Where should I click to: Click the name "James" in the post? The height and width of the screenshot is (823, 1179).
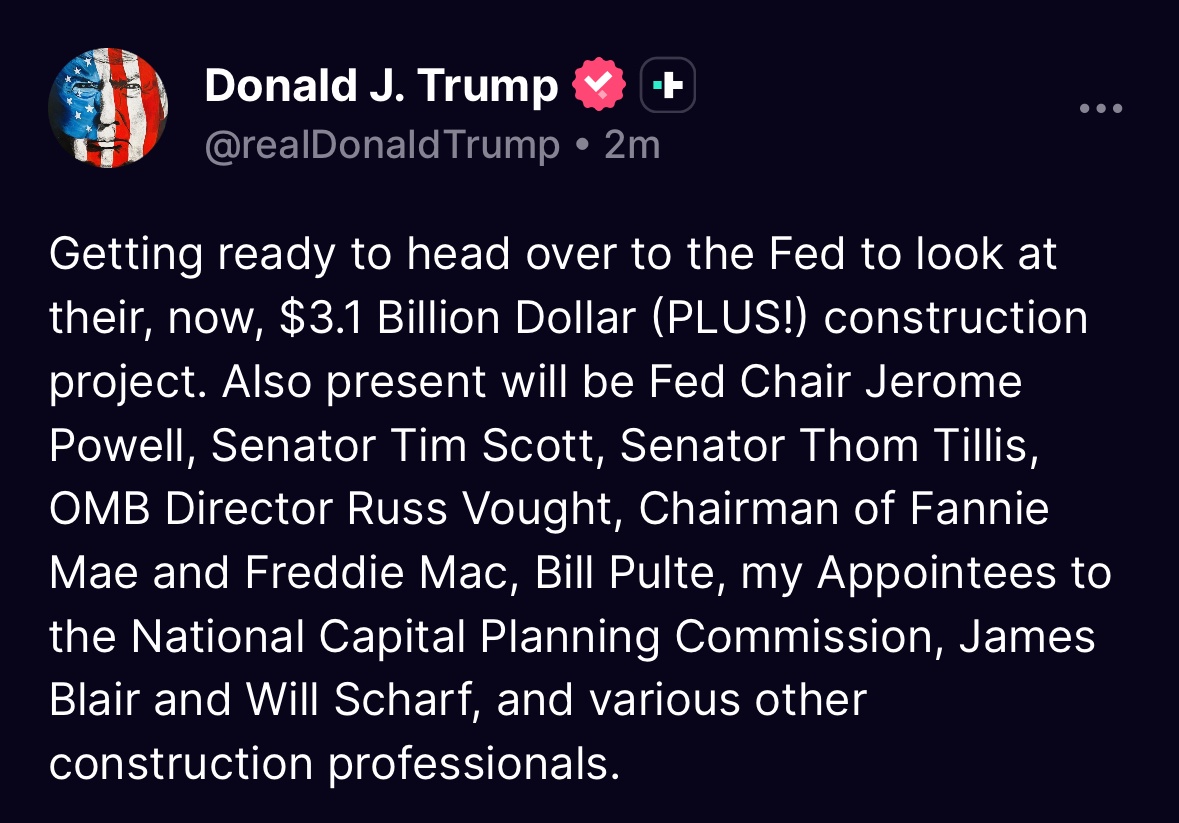click(1028, 638)
